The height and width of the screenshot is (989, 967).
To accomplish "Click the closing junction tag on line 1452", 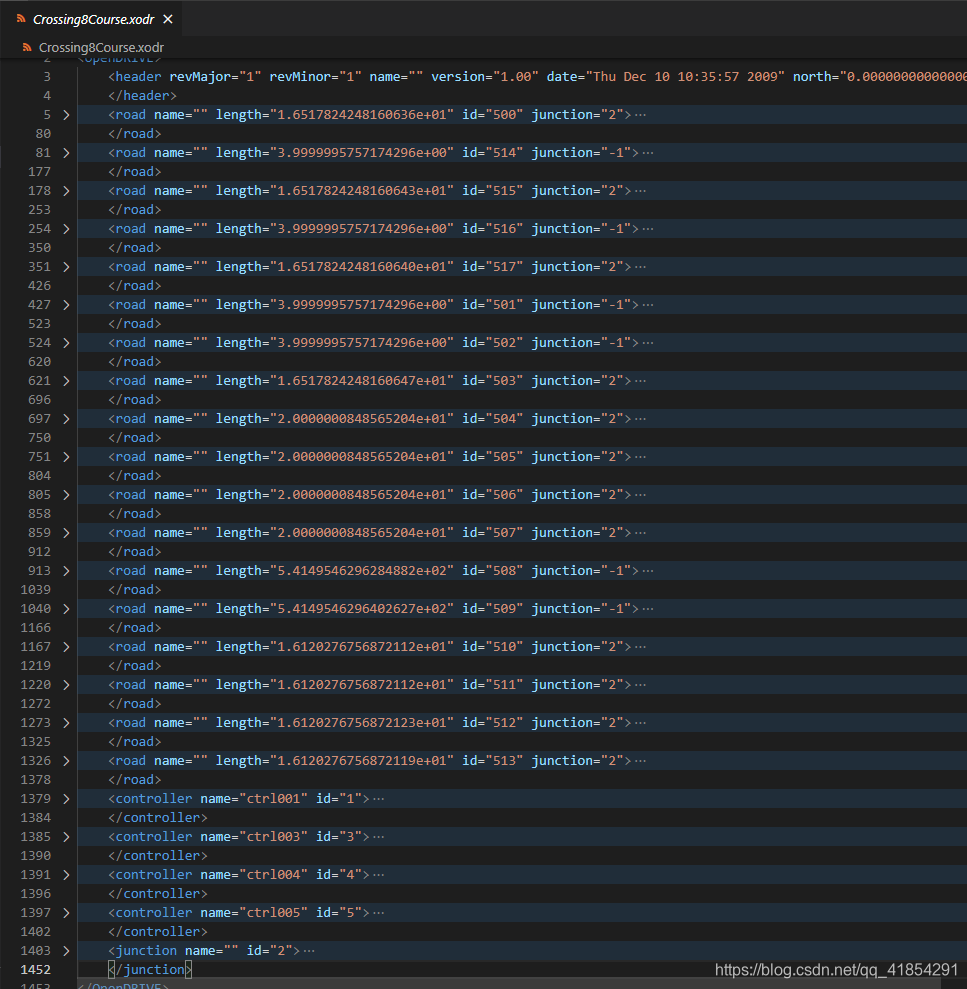I will [x=150, y=969].
